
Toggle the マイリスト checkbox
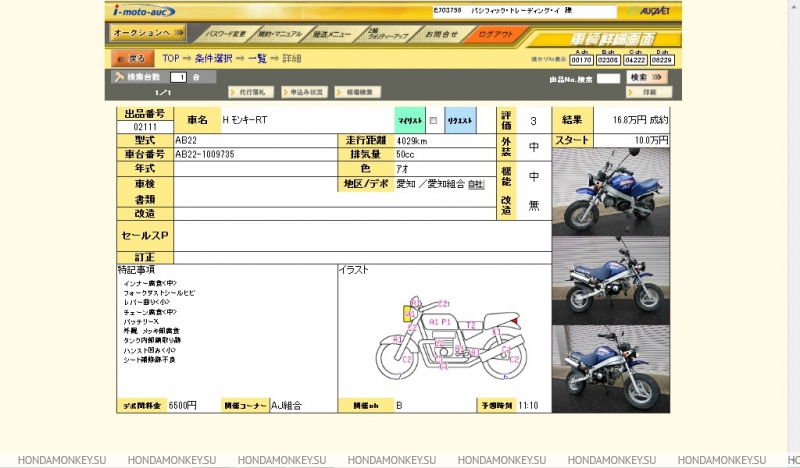pyautogui.click(x=433, y=120)
